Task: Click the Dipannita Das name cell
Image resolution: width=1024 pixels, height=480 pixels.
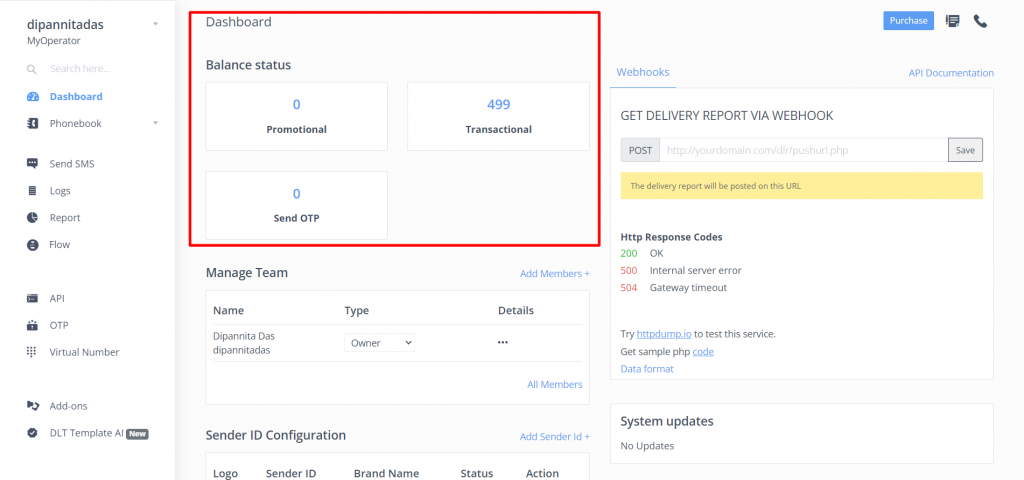Action: [x=245, y=336]
